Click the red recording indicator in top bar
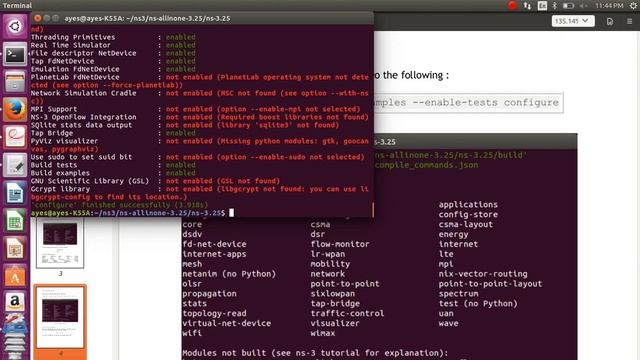The width and height of the screenshot is (640, 360). click(x=512, y=5)
